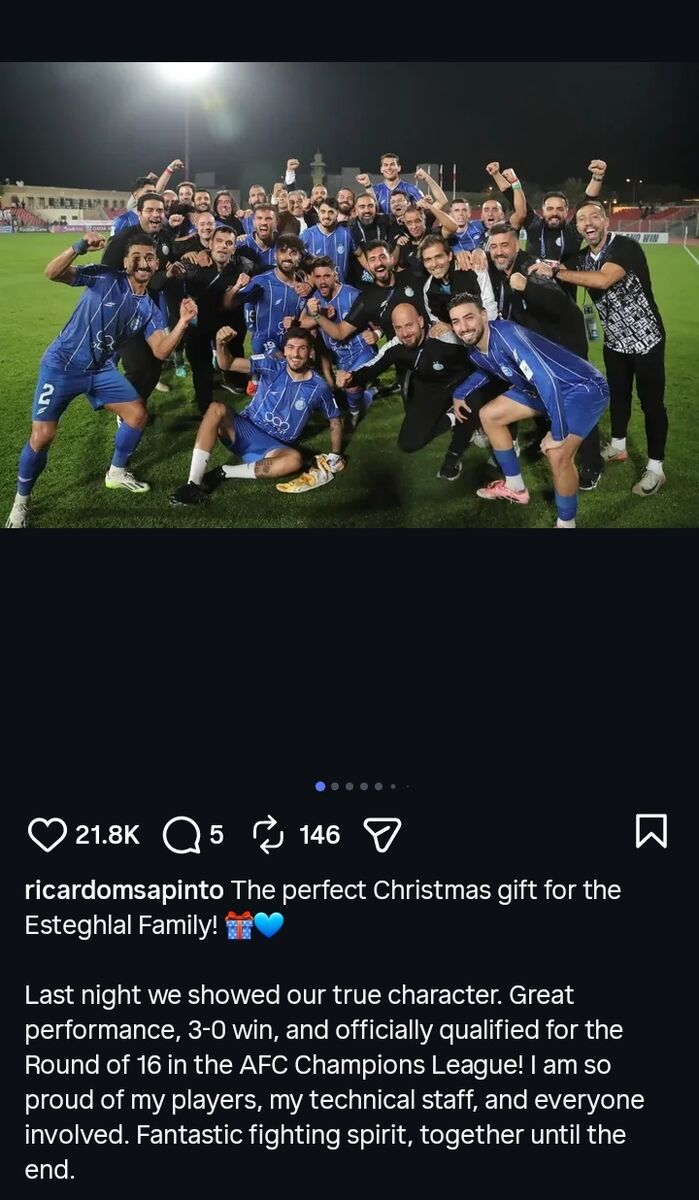Jump to the fifth carousel dot
Viewport: 699px width, 1200px height.
pos(378,786)
